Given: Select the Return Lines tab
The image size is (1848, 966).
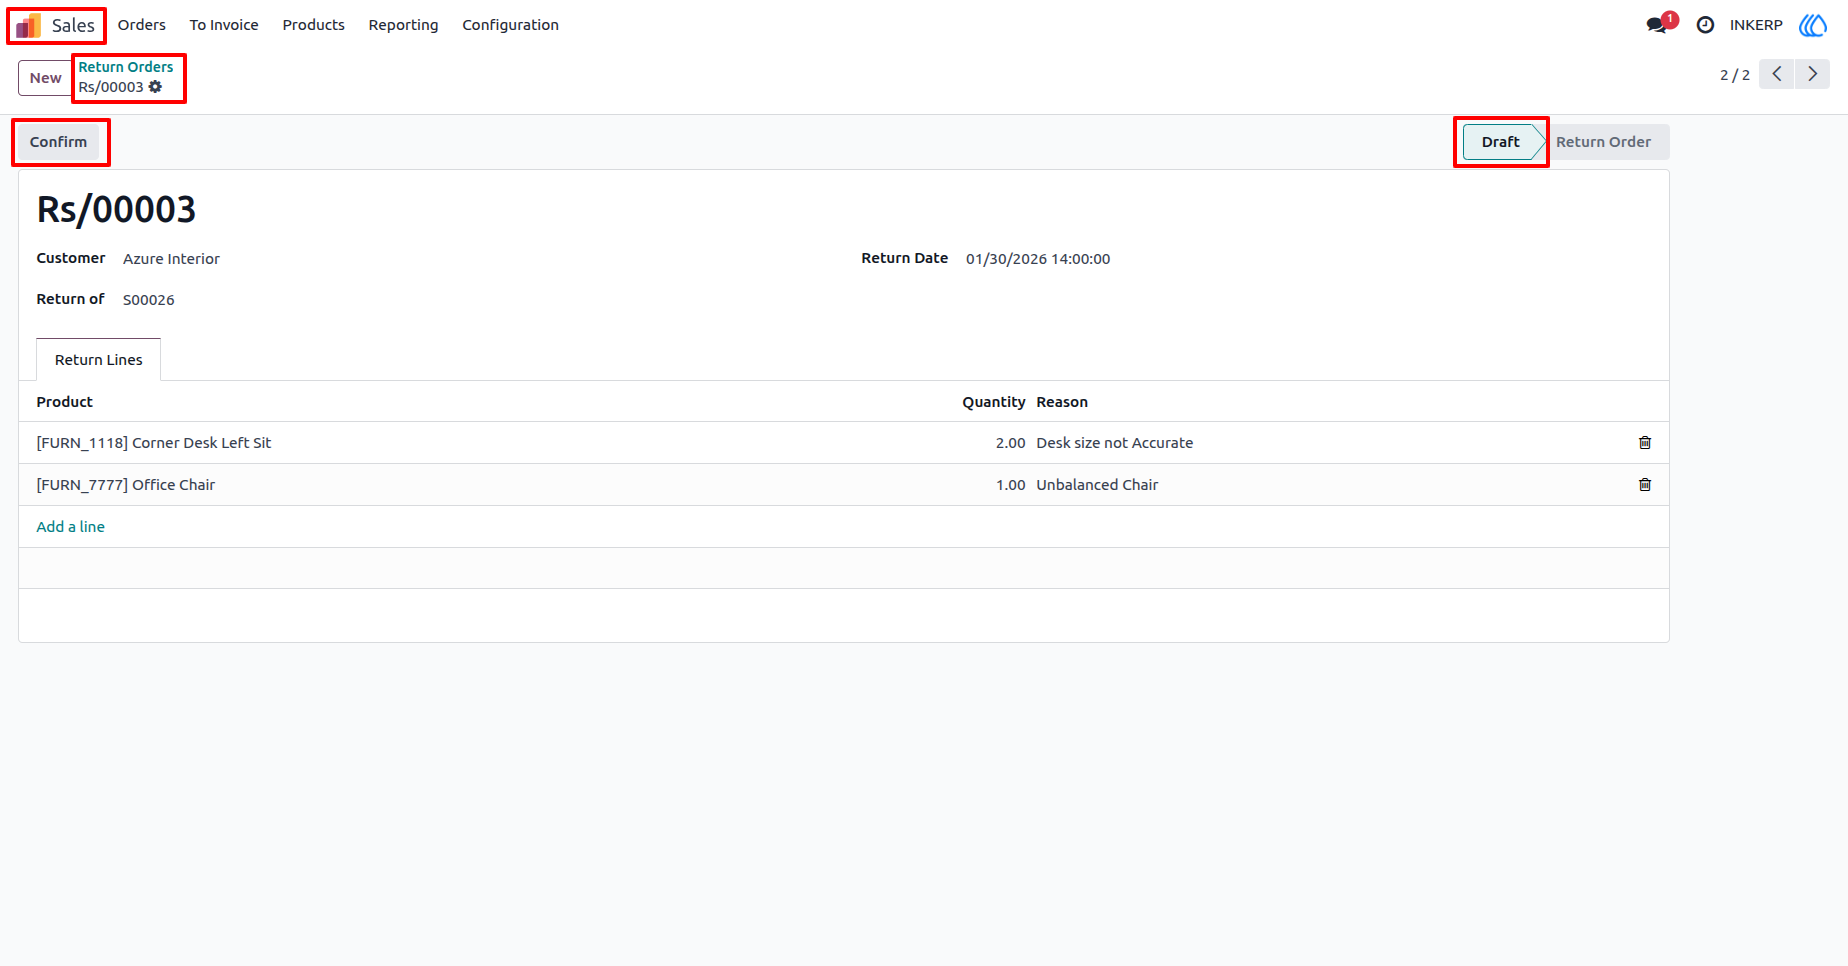Looking at the screenshot, I should coord(99,360).
